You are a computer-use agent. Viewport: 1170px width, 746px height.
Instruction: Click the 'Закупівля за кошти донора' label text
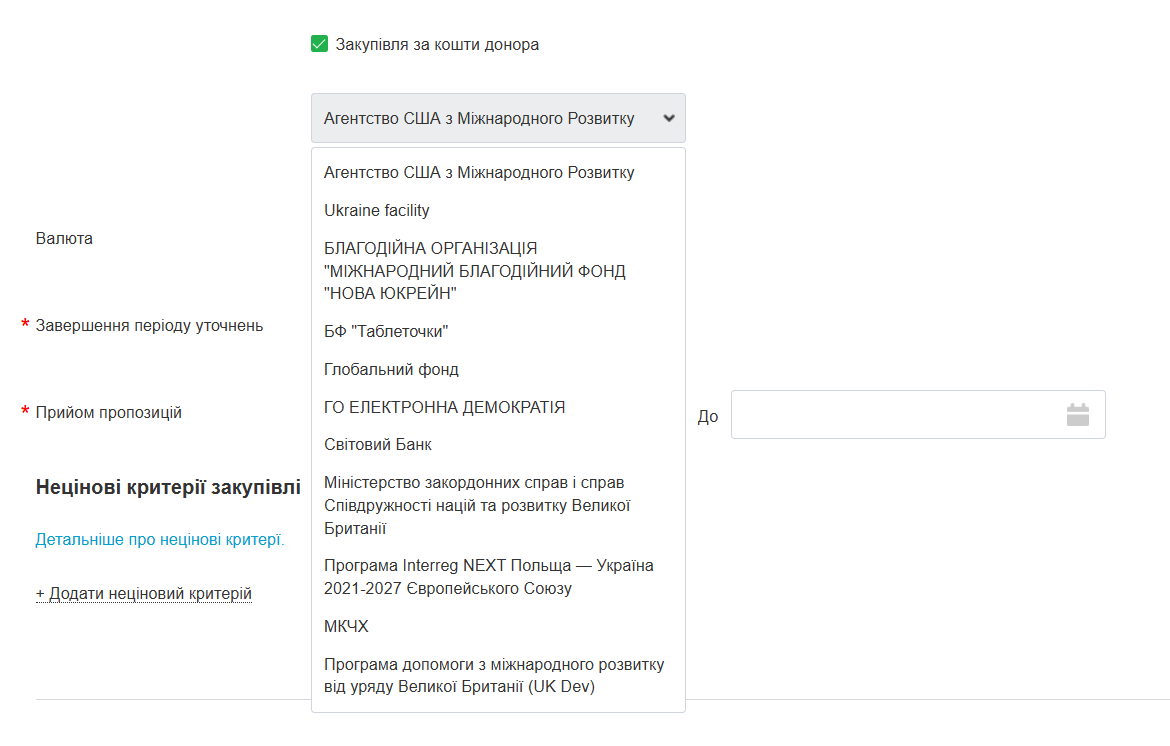tap(437, 45)
